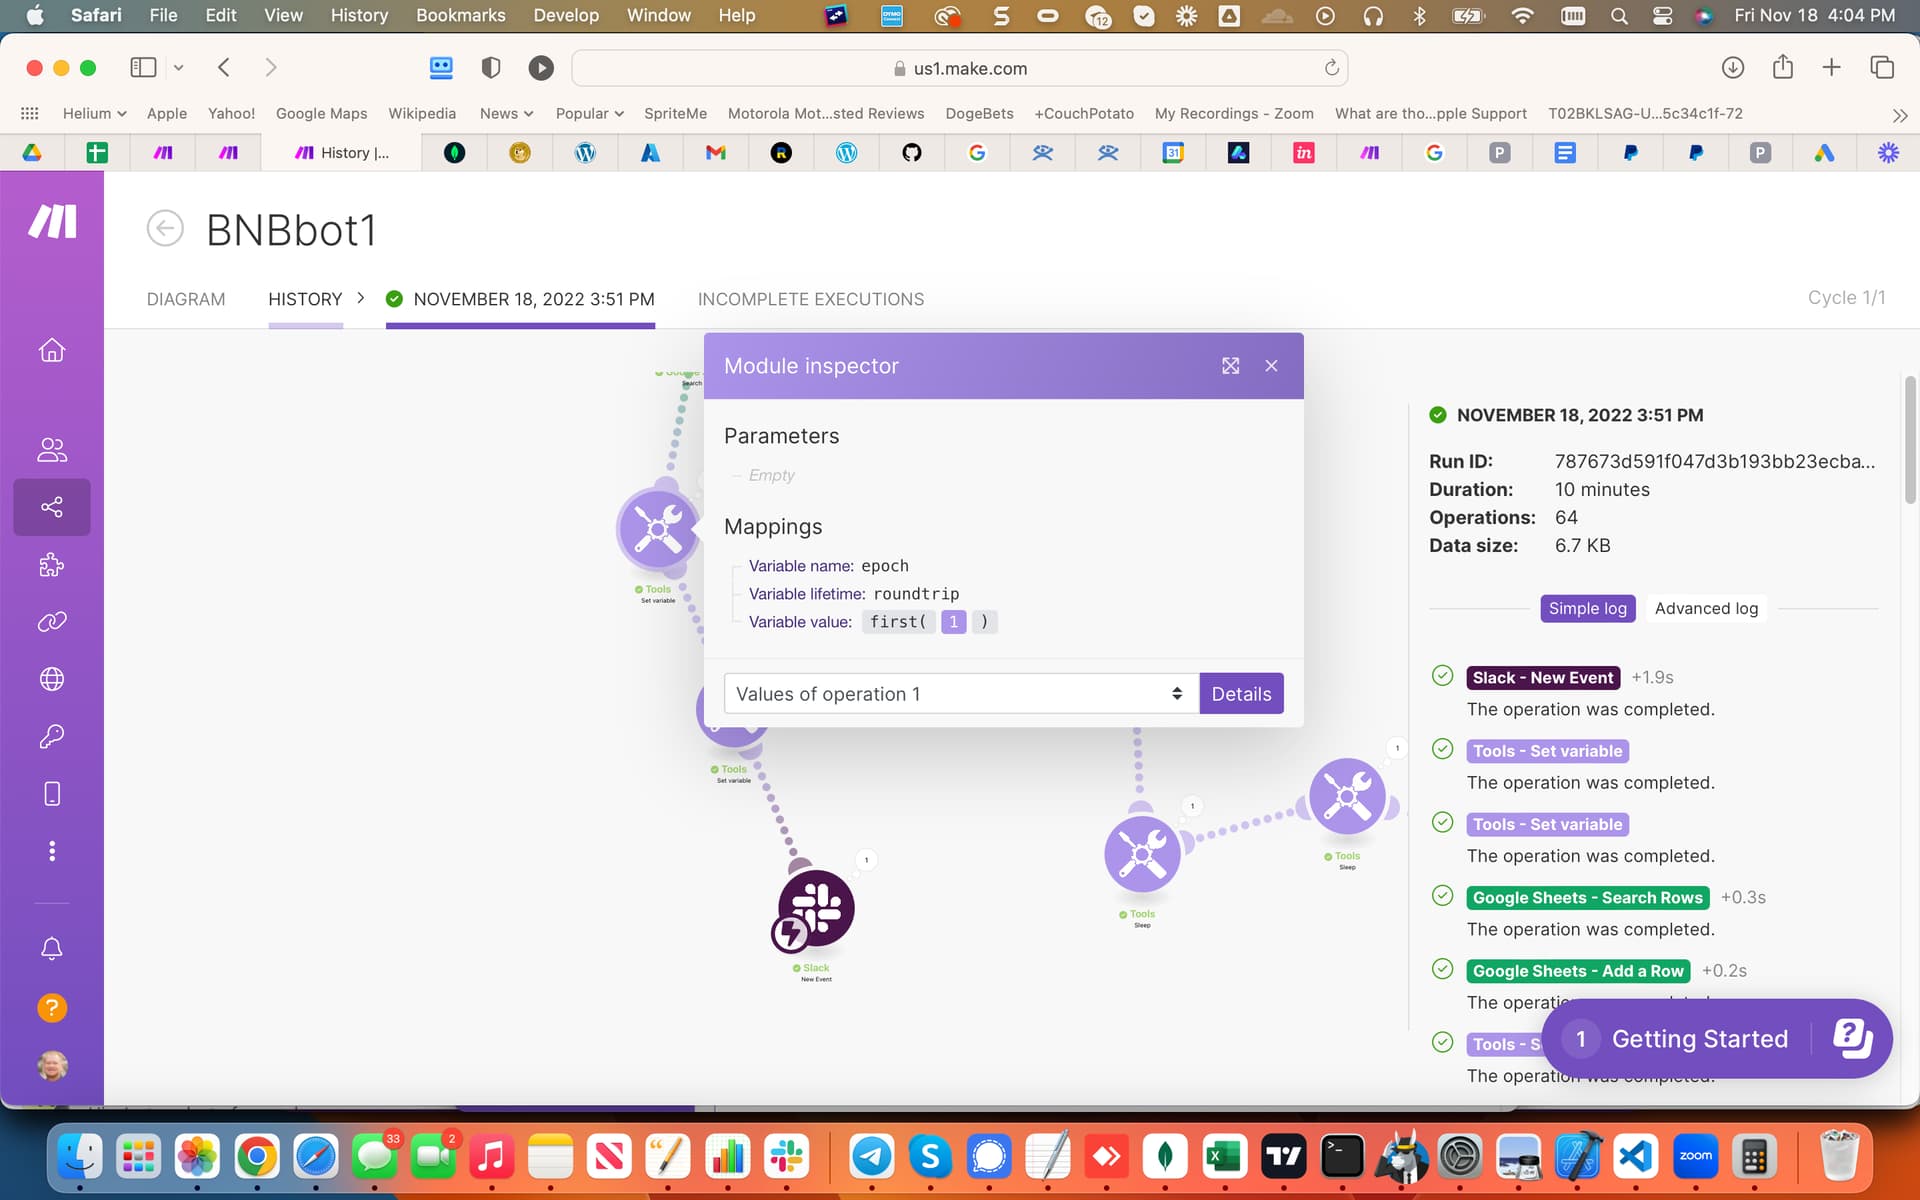Click the Notifications bell icon
This screenshot has width=1920, height=1200.
(x=52, y=949)
